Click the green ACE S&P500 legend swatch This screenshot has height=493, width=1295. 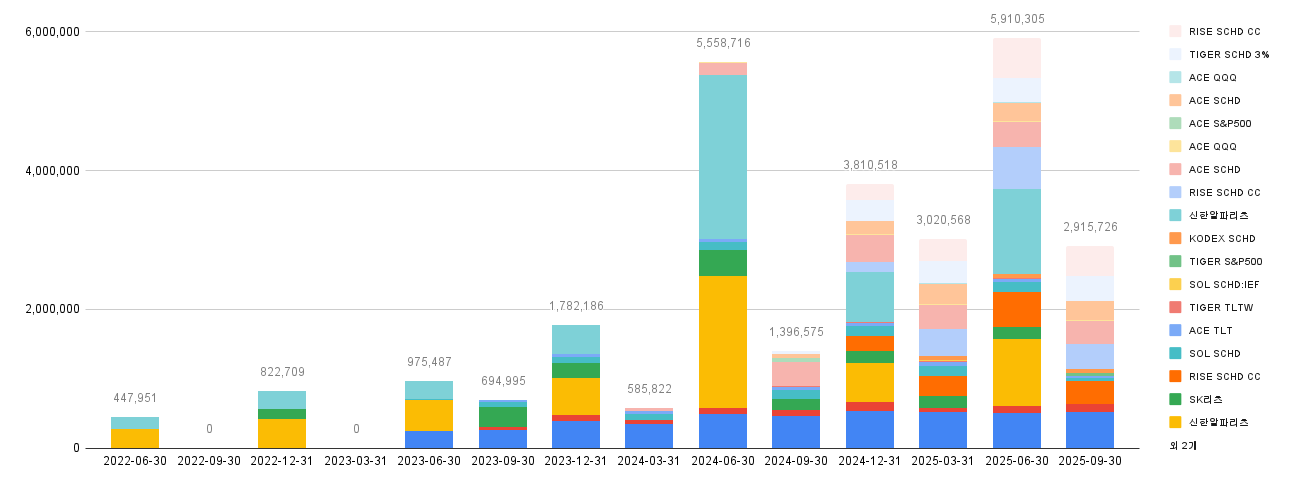[x=1175, y=123]
